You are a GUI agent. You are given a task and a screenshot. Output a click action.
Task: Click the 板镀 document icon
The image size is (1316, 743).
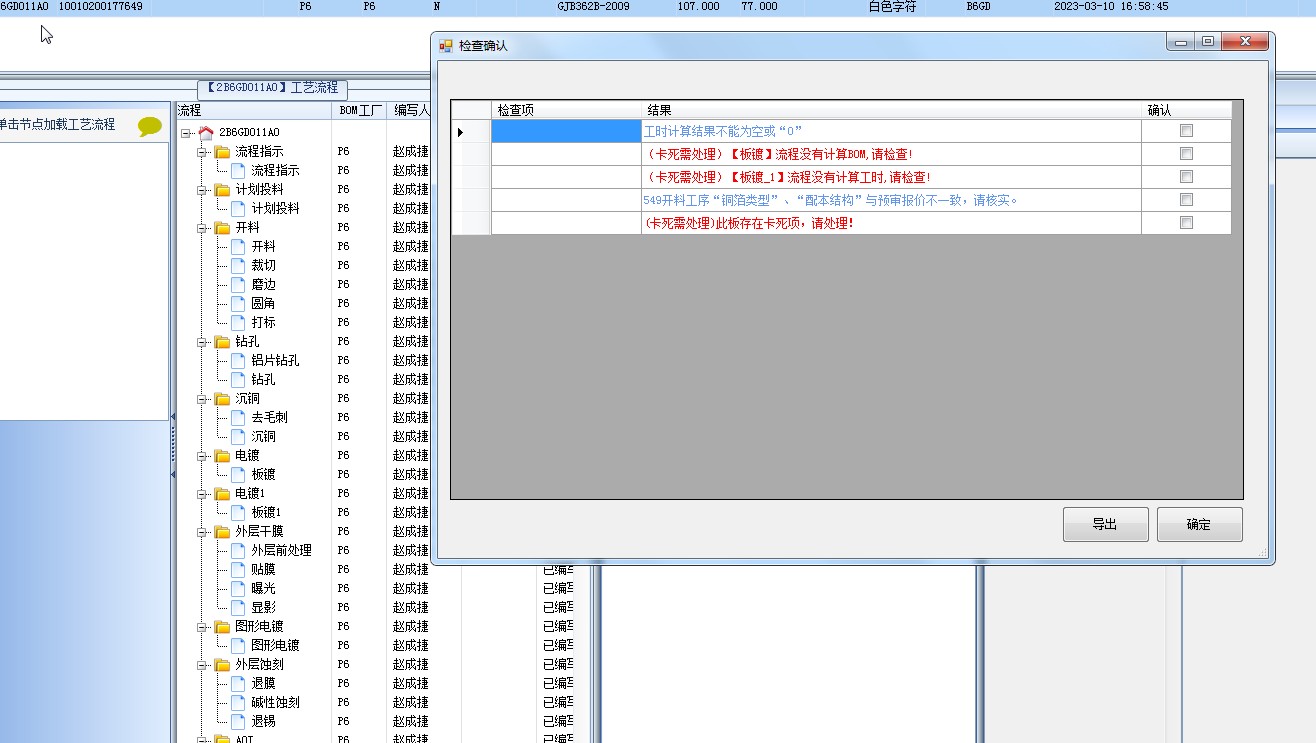click(x=238, y=474)
